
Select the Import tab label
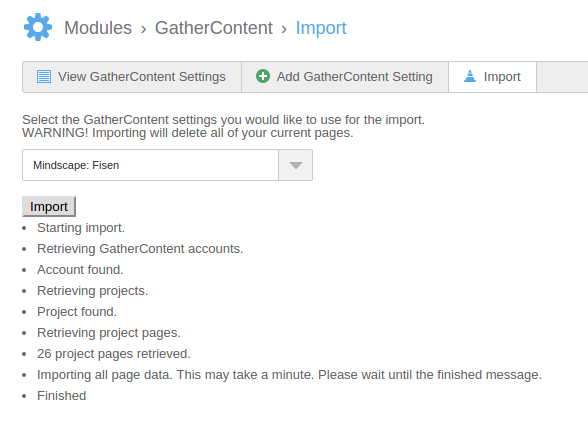pyautogui.click(x=502, y=77)
